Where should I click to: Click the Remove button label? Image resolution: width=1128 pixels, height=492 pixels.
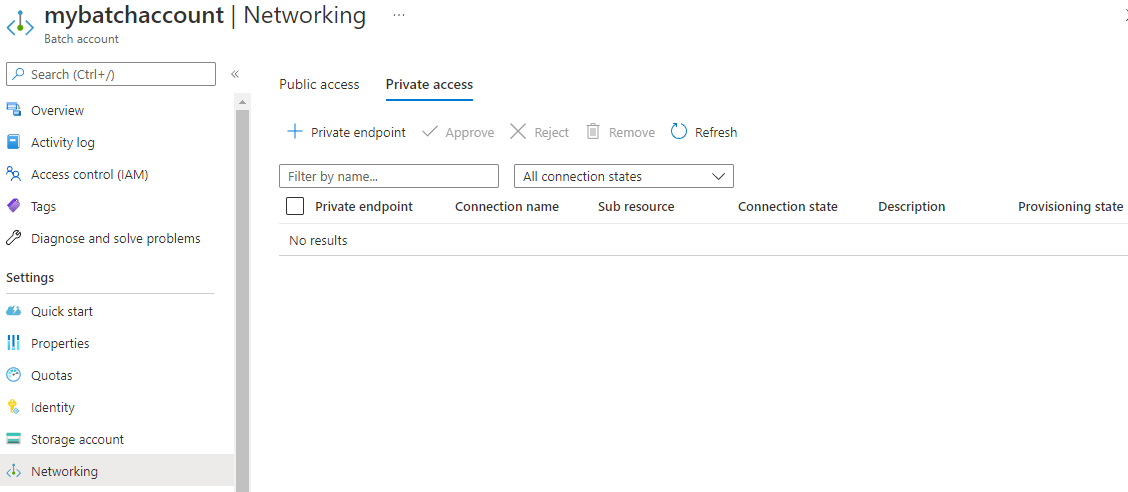coord(632,132)
